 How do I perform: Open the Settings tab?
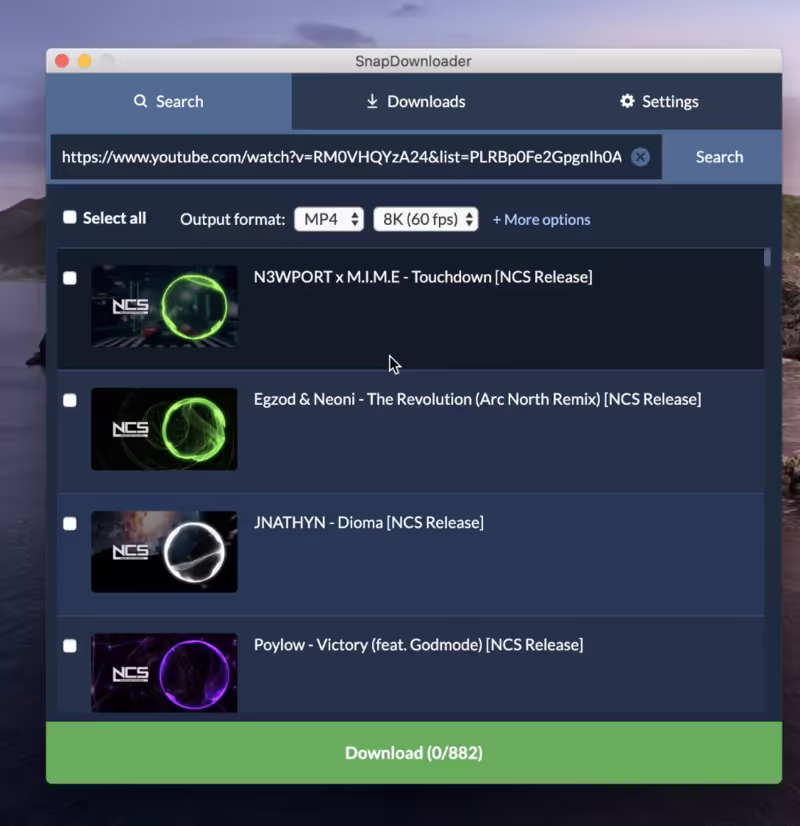(x=659, y=101)
